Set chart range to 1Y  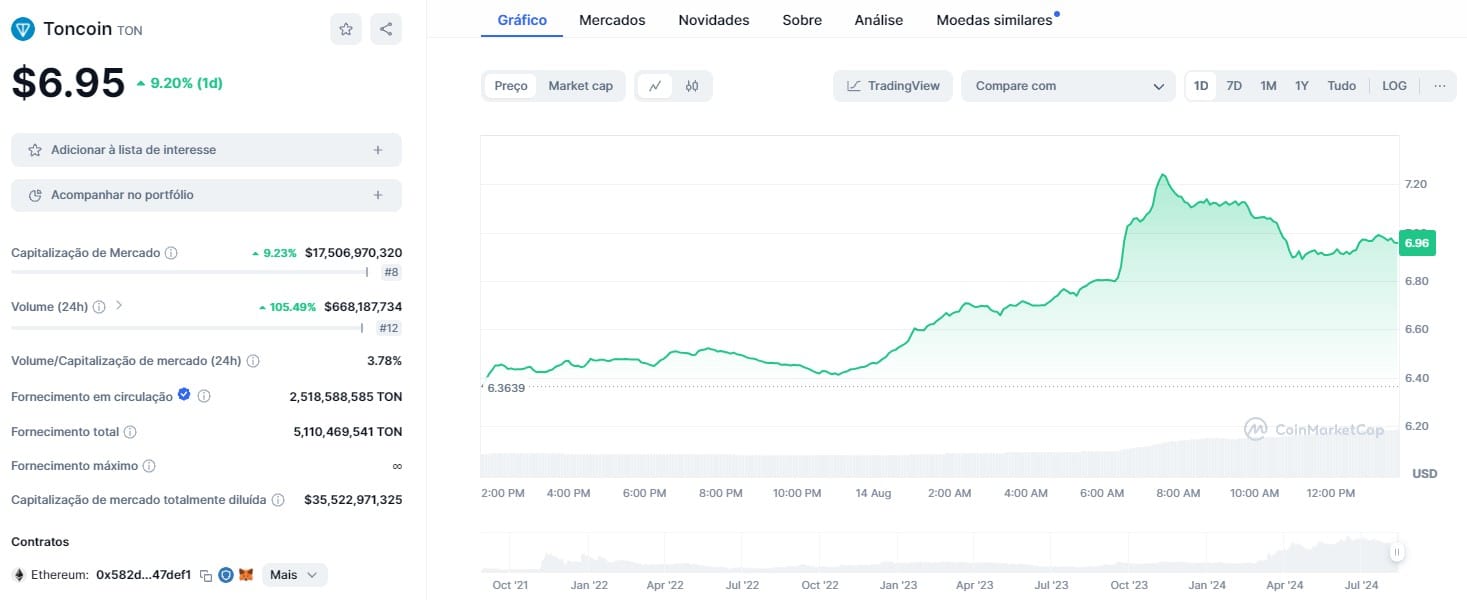(x=1302, y=86)
